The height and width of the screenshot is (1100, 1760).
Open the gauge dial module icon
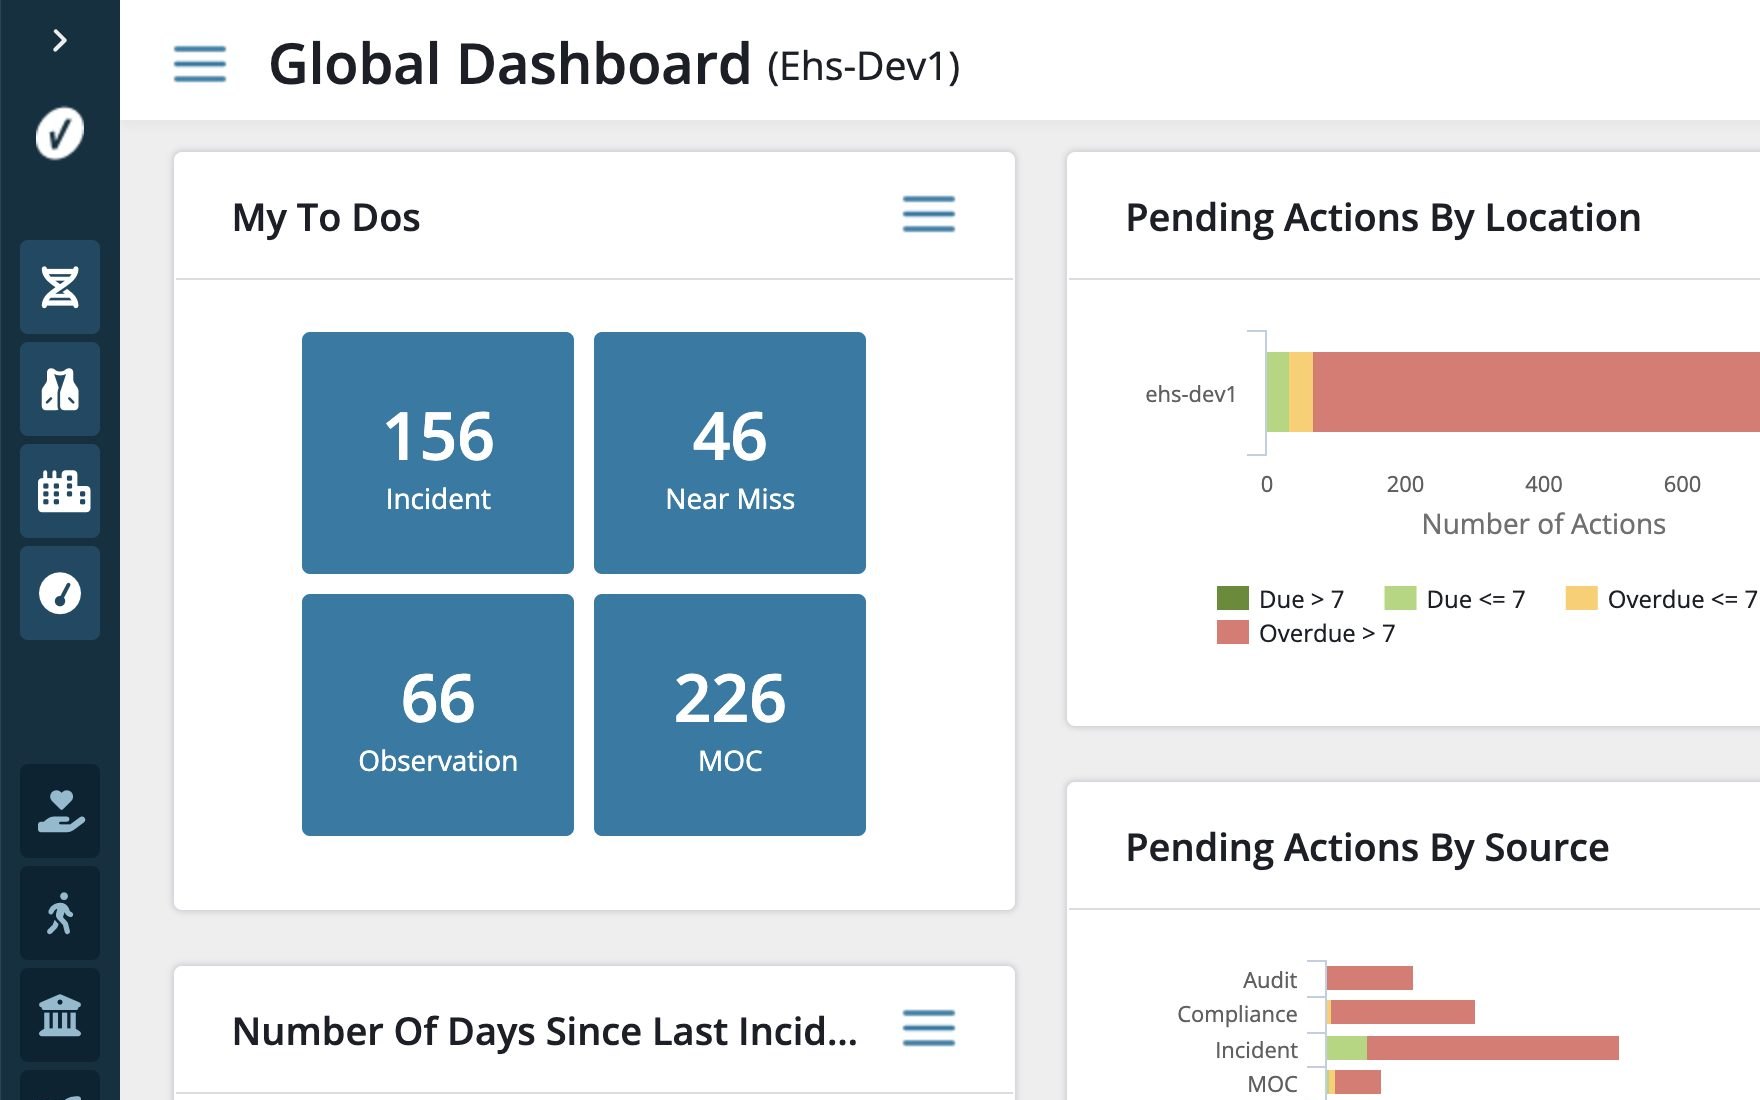click(x=60, y=593)
